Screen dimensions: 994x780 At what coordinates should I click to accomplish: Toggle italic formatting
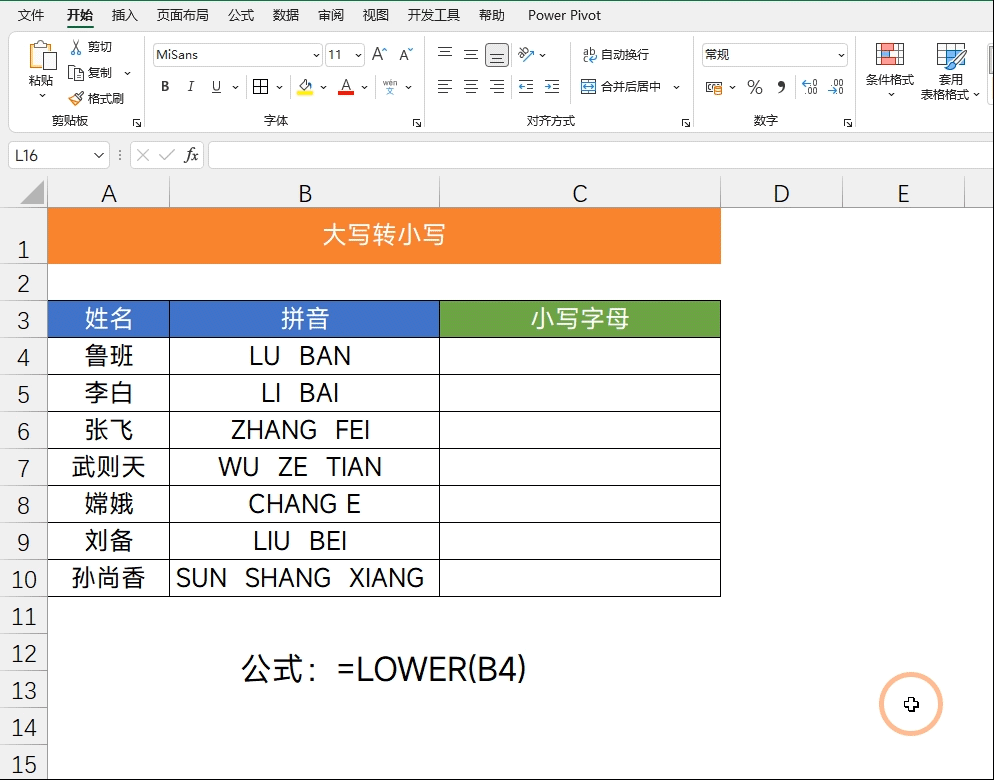coord(190,88)
